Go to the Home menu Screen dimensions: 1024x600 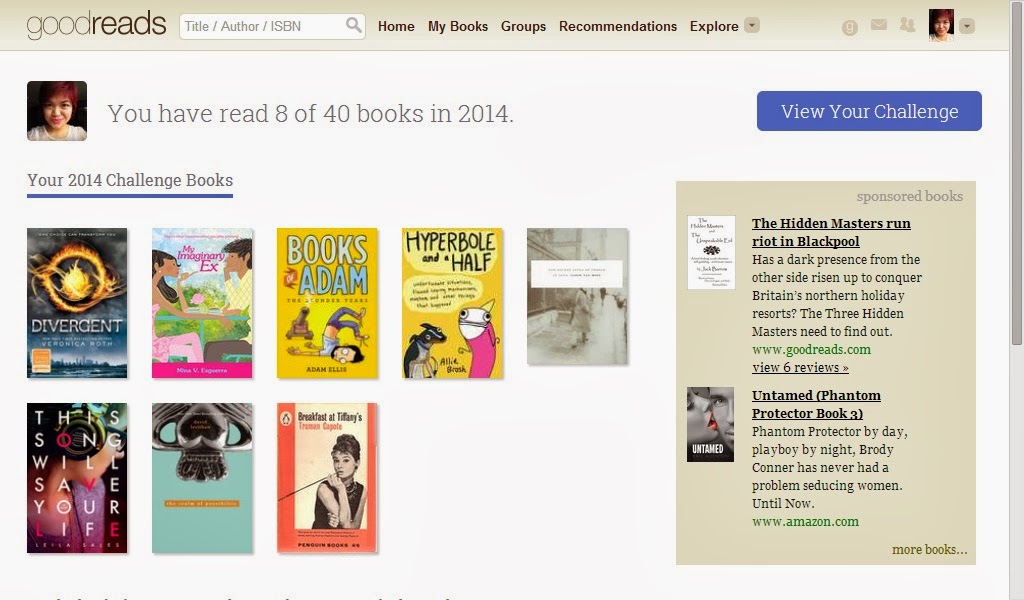tap(396, 26)
